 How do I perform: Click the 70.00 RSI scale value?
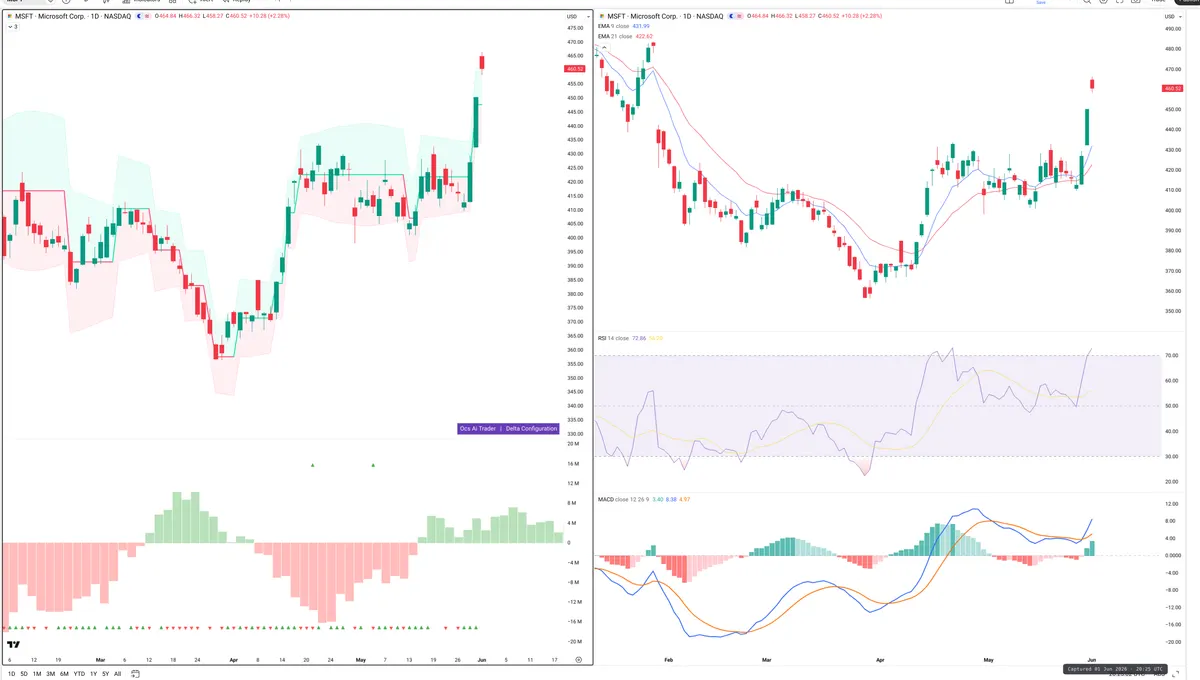(x=1173, y=356)
